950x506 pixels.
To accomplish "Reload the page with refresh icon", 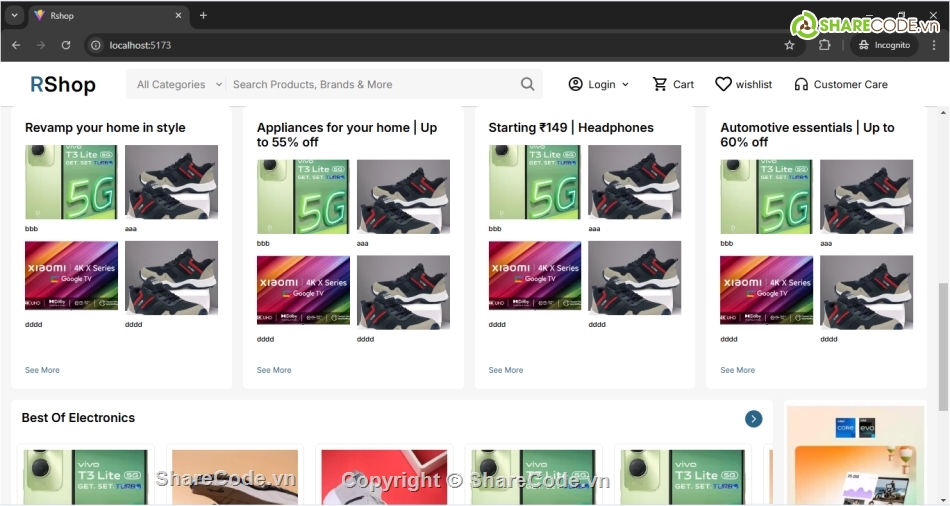I will (66, 45).
